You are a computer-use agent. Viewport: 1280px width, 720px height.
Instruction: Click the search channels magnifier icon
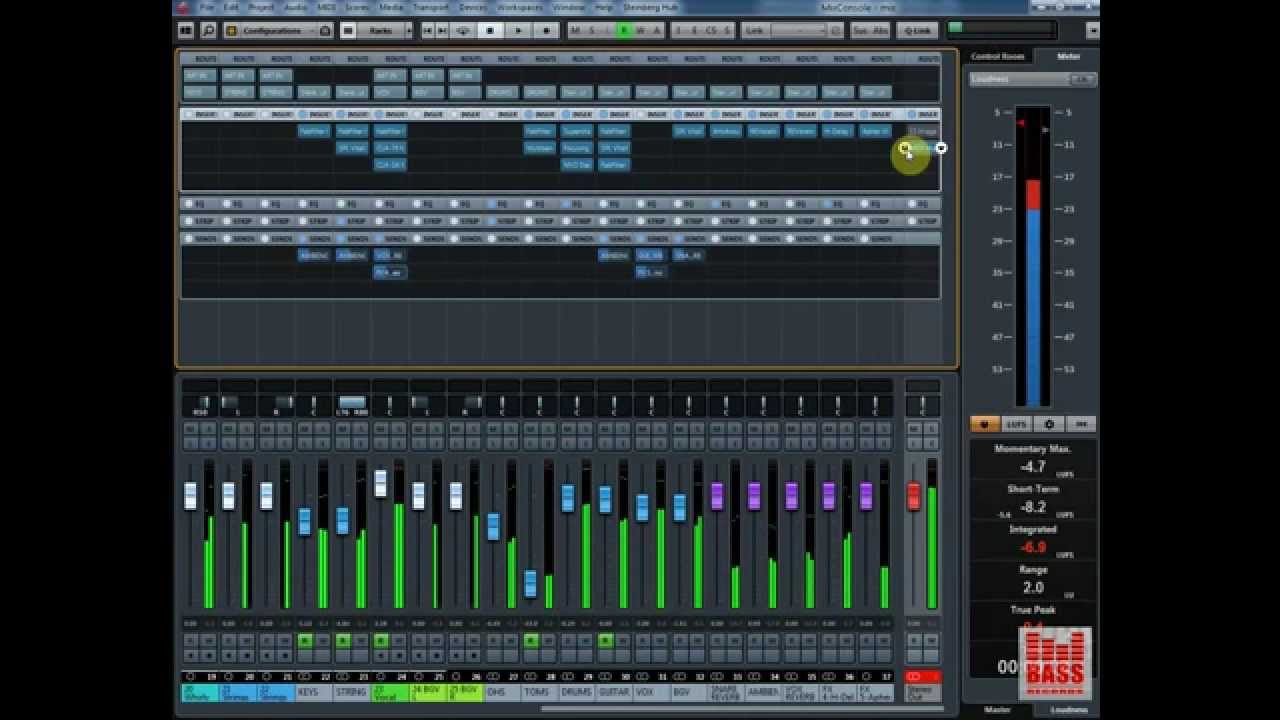coord(208,31)
